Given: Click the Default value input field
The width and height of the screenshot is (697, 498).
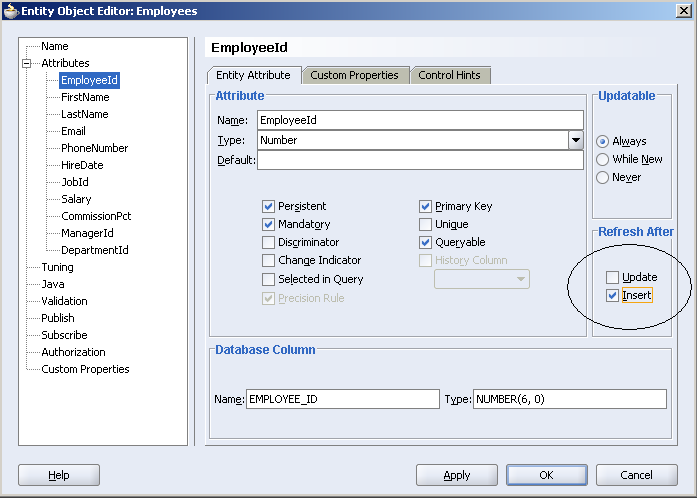Looking at the screenshot, I should [x=420, y=161].
